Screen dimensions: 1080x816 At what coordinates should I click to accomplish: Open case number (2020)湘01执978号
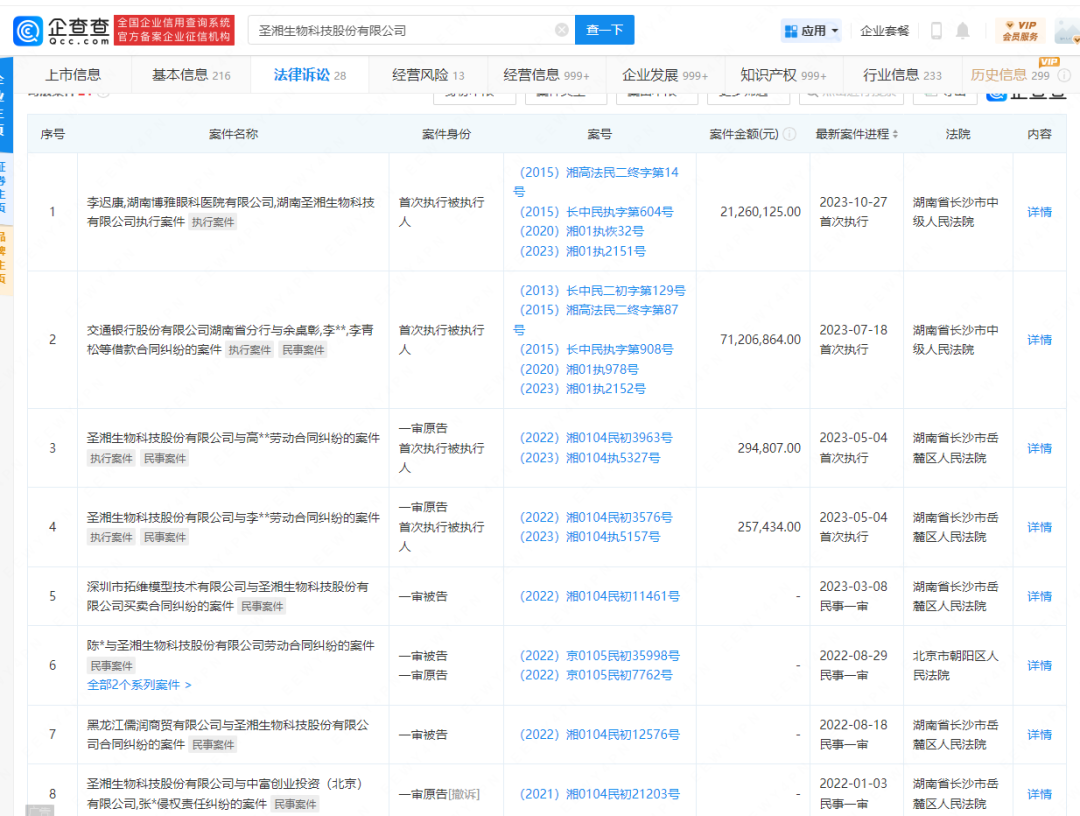click(x=579, y=370)
